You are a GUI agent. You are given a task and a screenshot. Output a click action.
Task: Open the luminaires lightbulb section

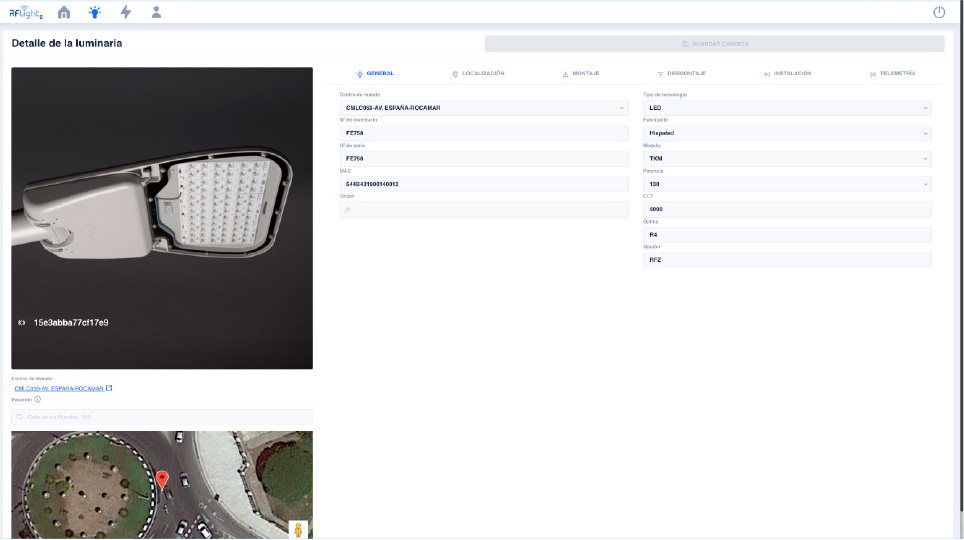click(x=95, y=12)
